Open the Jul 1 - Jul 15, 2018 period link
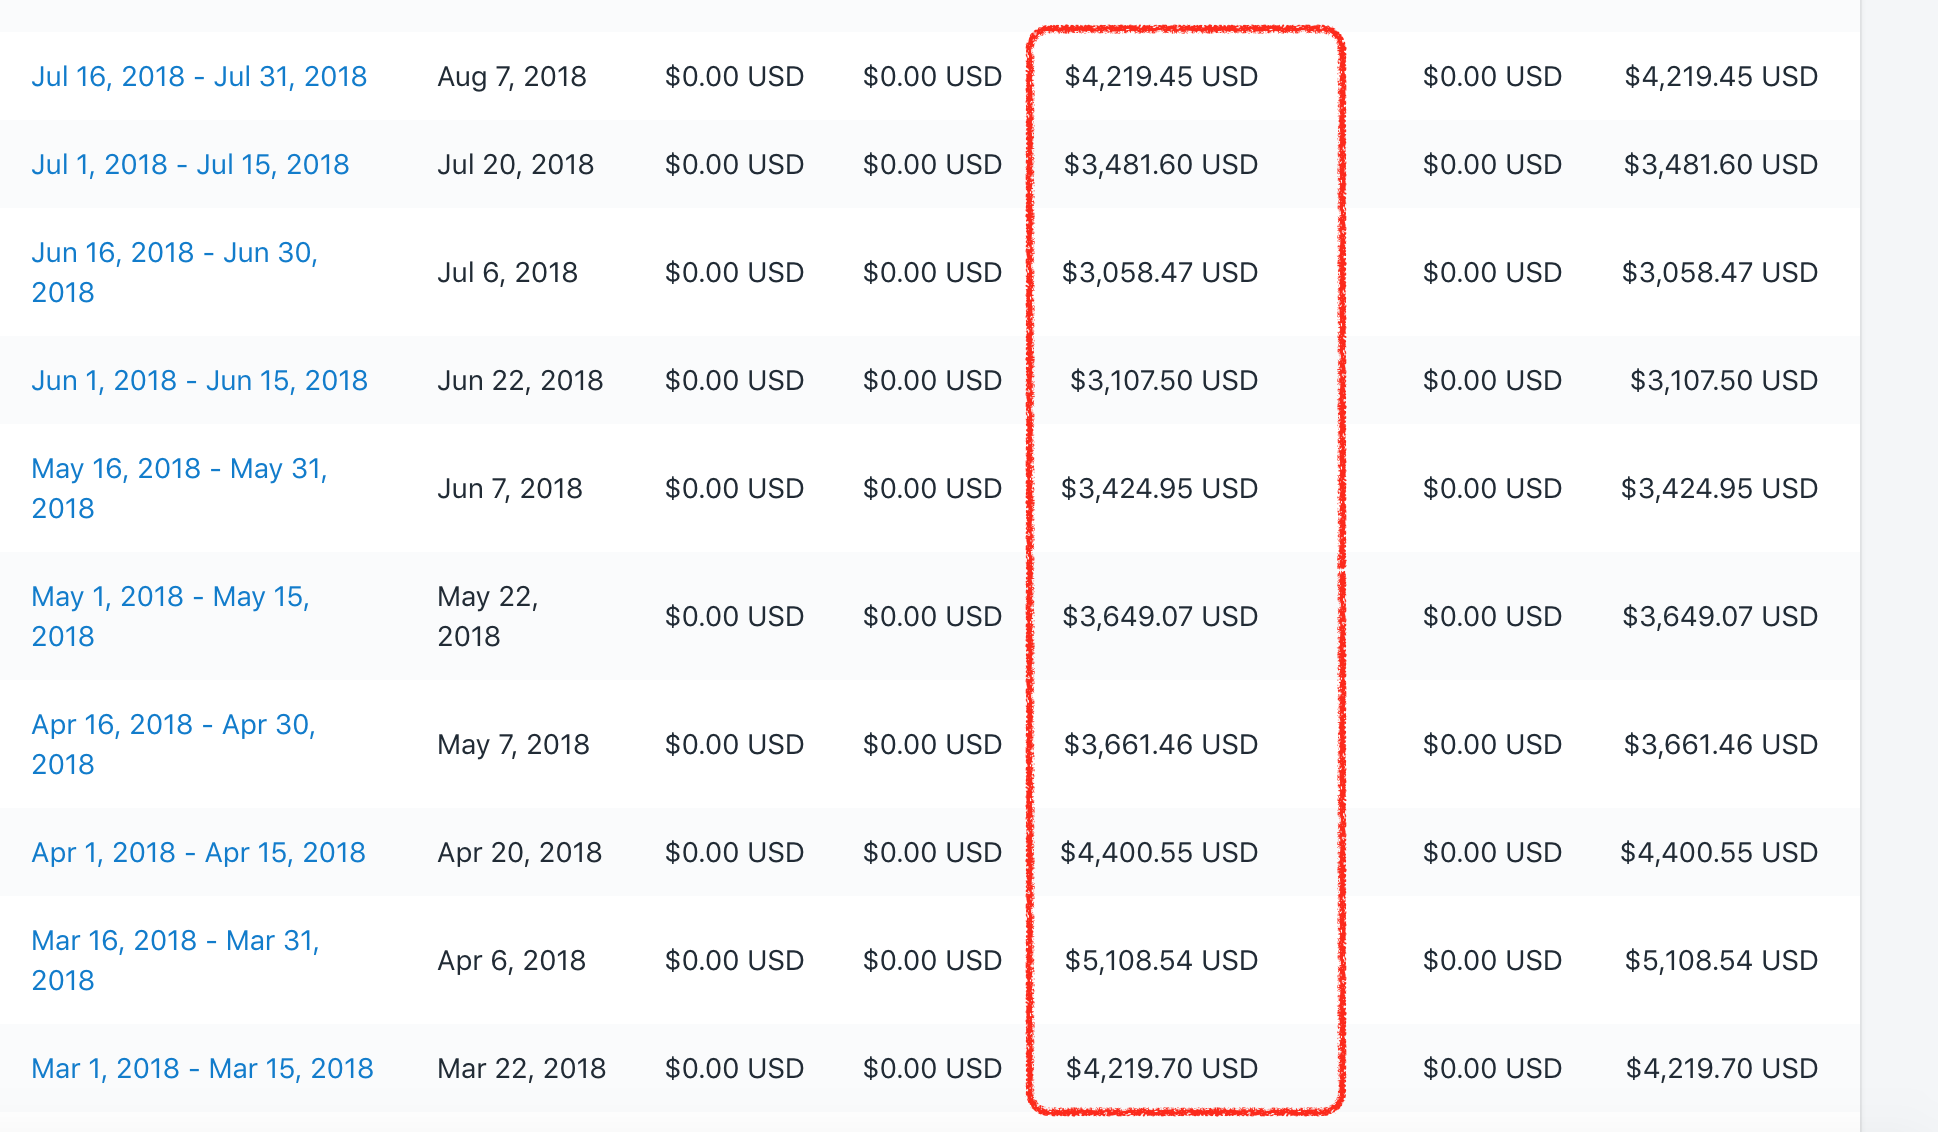The width and height of the screenshot is (1938, 1132). click(x=190, y=165)
